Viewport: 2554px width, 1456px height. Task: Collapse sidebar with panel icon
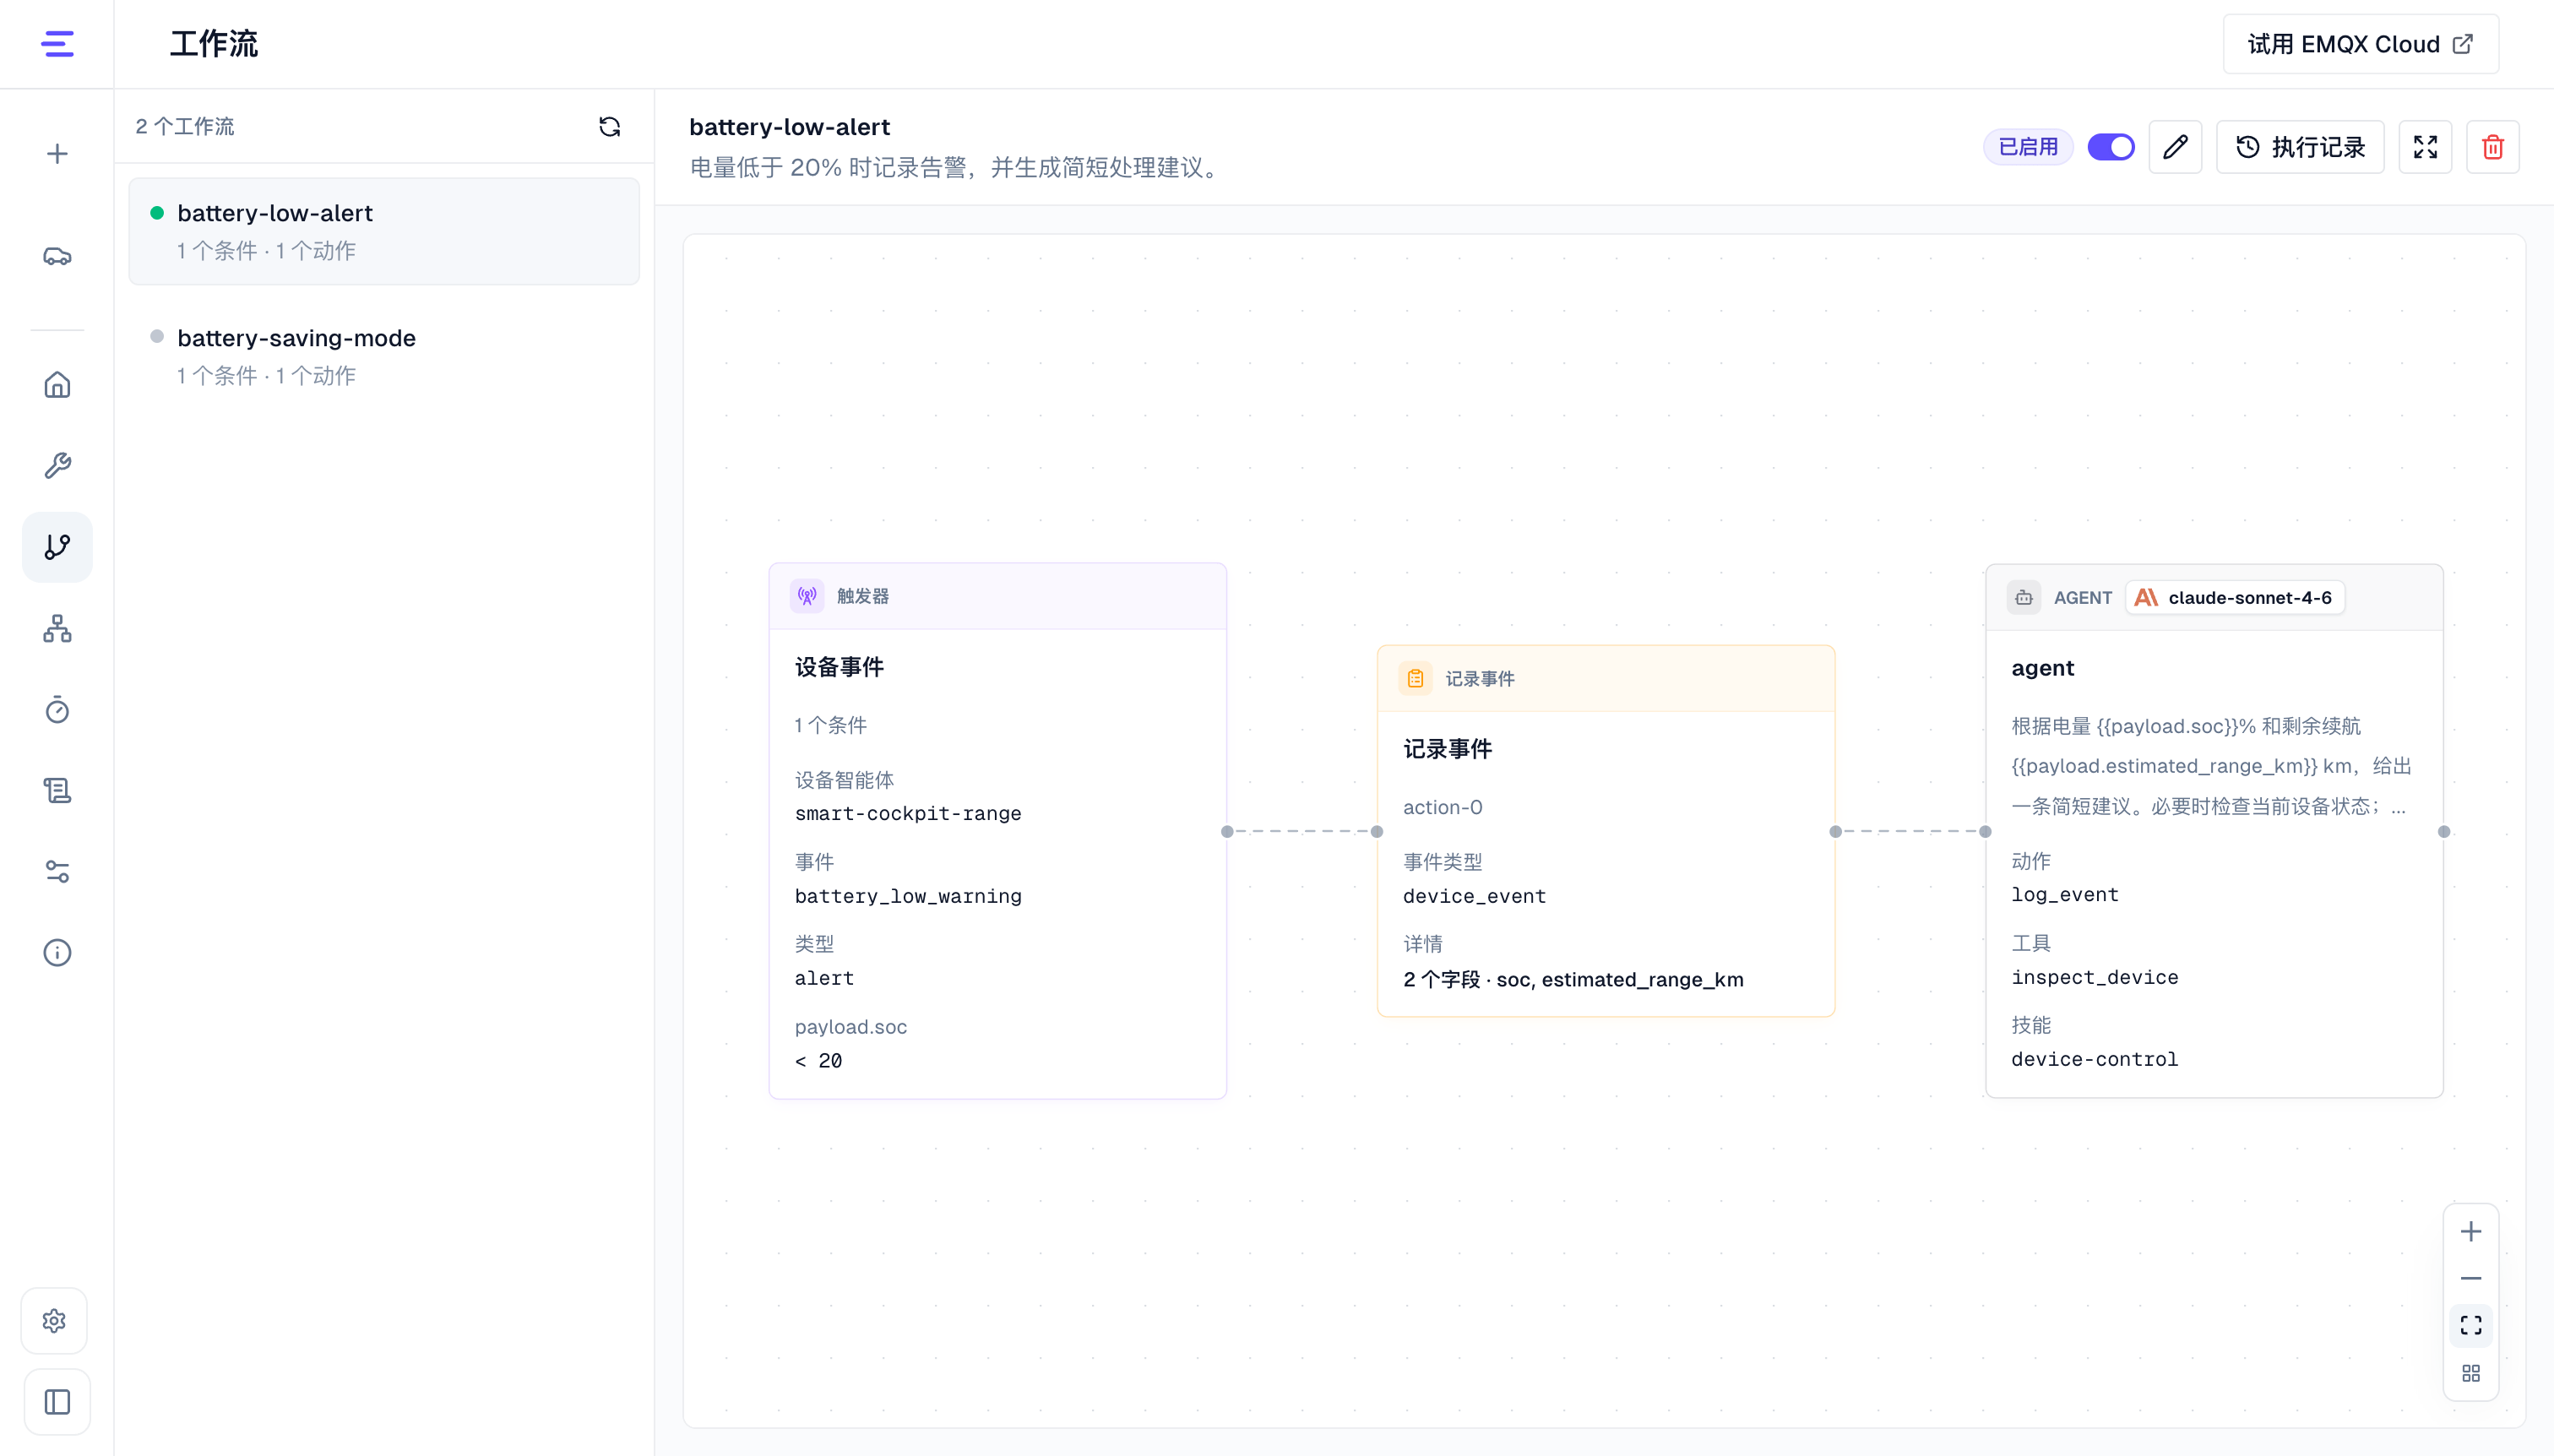click(57, 1402)
